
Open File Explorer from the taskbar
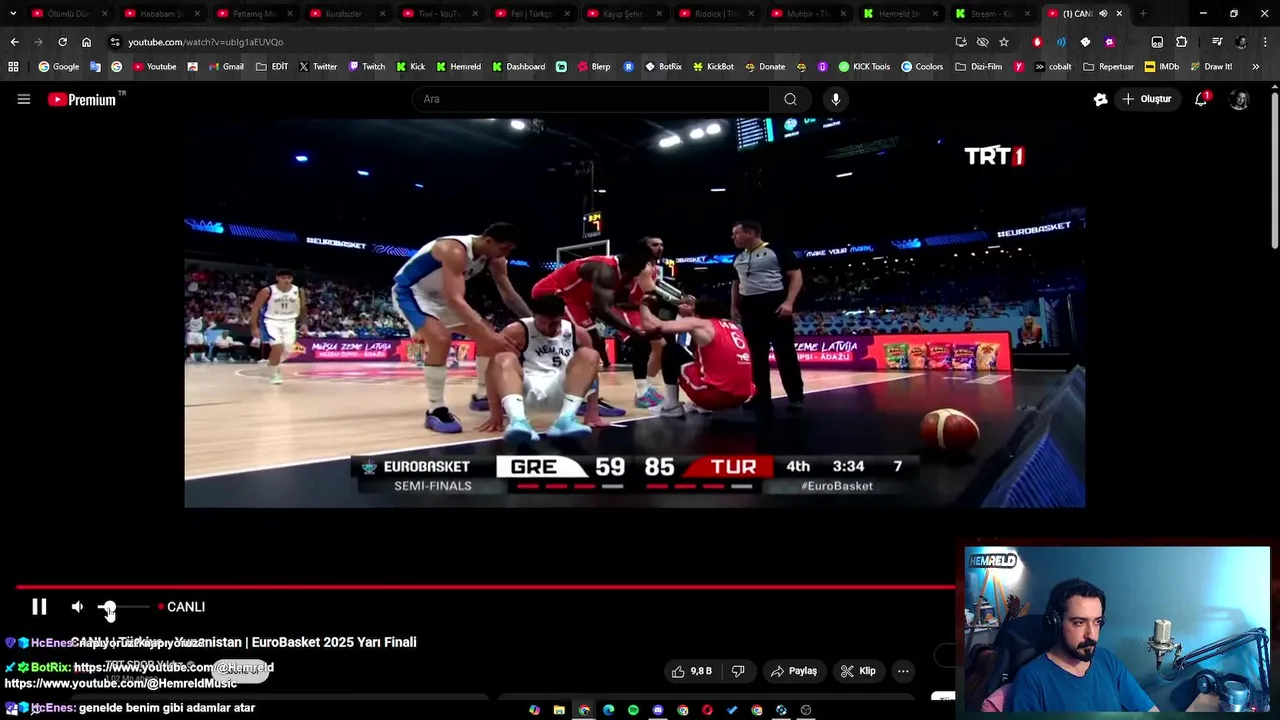[559, 710]
